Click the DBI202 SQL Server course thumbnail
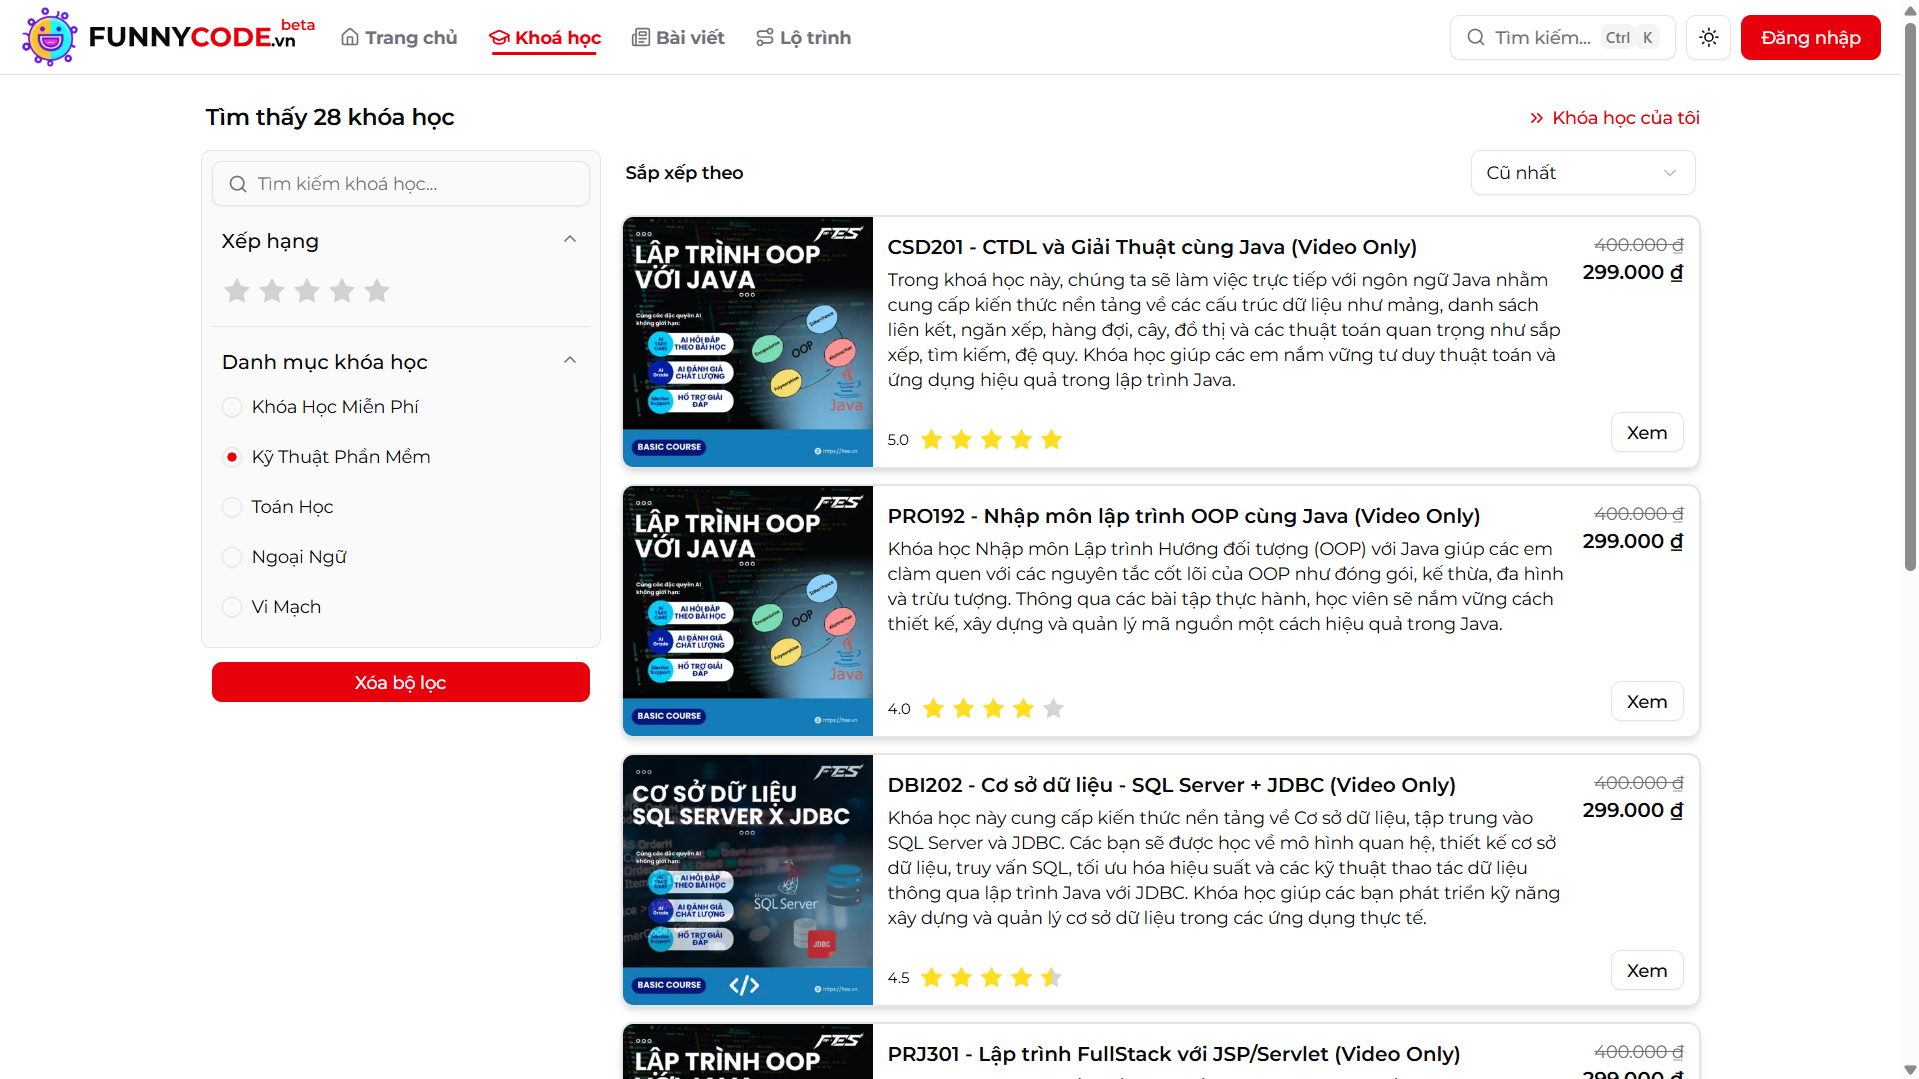 [748, 880]
